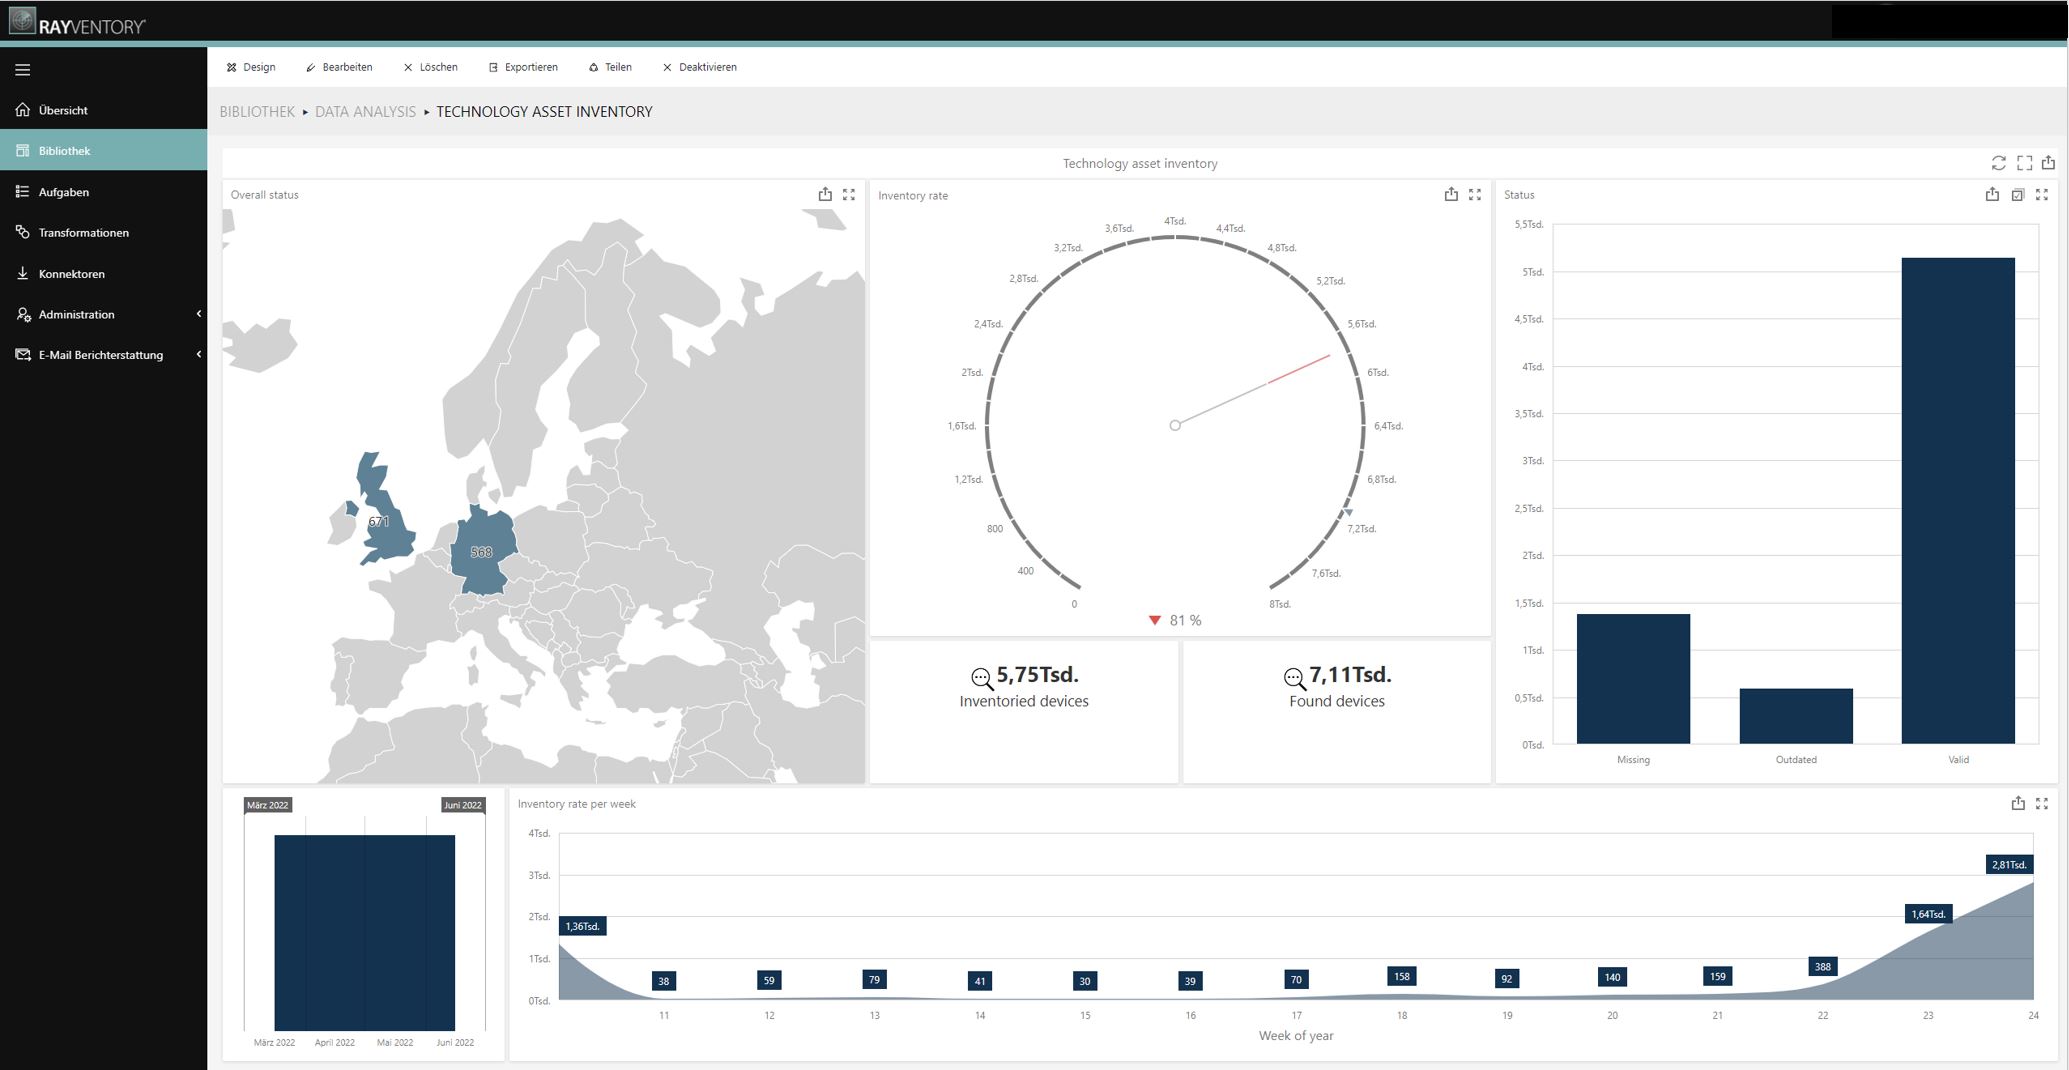This screenshot has height=1070, width=2069.
Task: Click the Status widget multi-select icon
Action: pyautogui.click(x=2018, y=195)
